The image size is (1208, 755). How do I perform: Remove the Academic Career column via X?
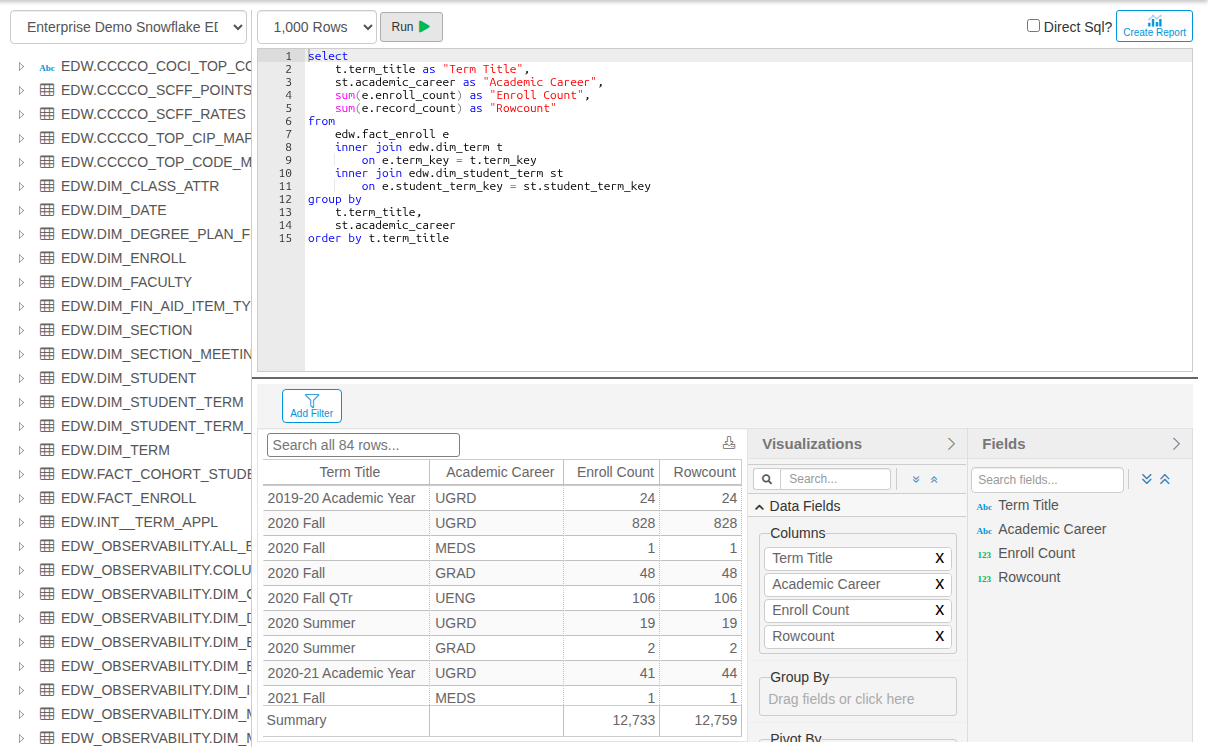pyautogui.click(x=939, y=585)
